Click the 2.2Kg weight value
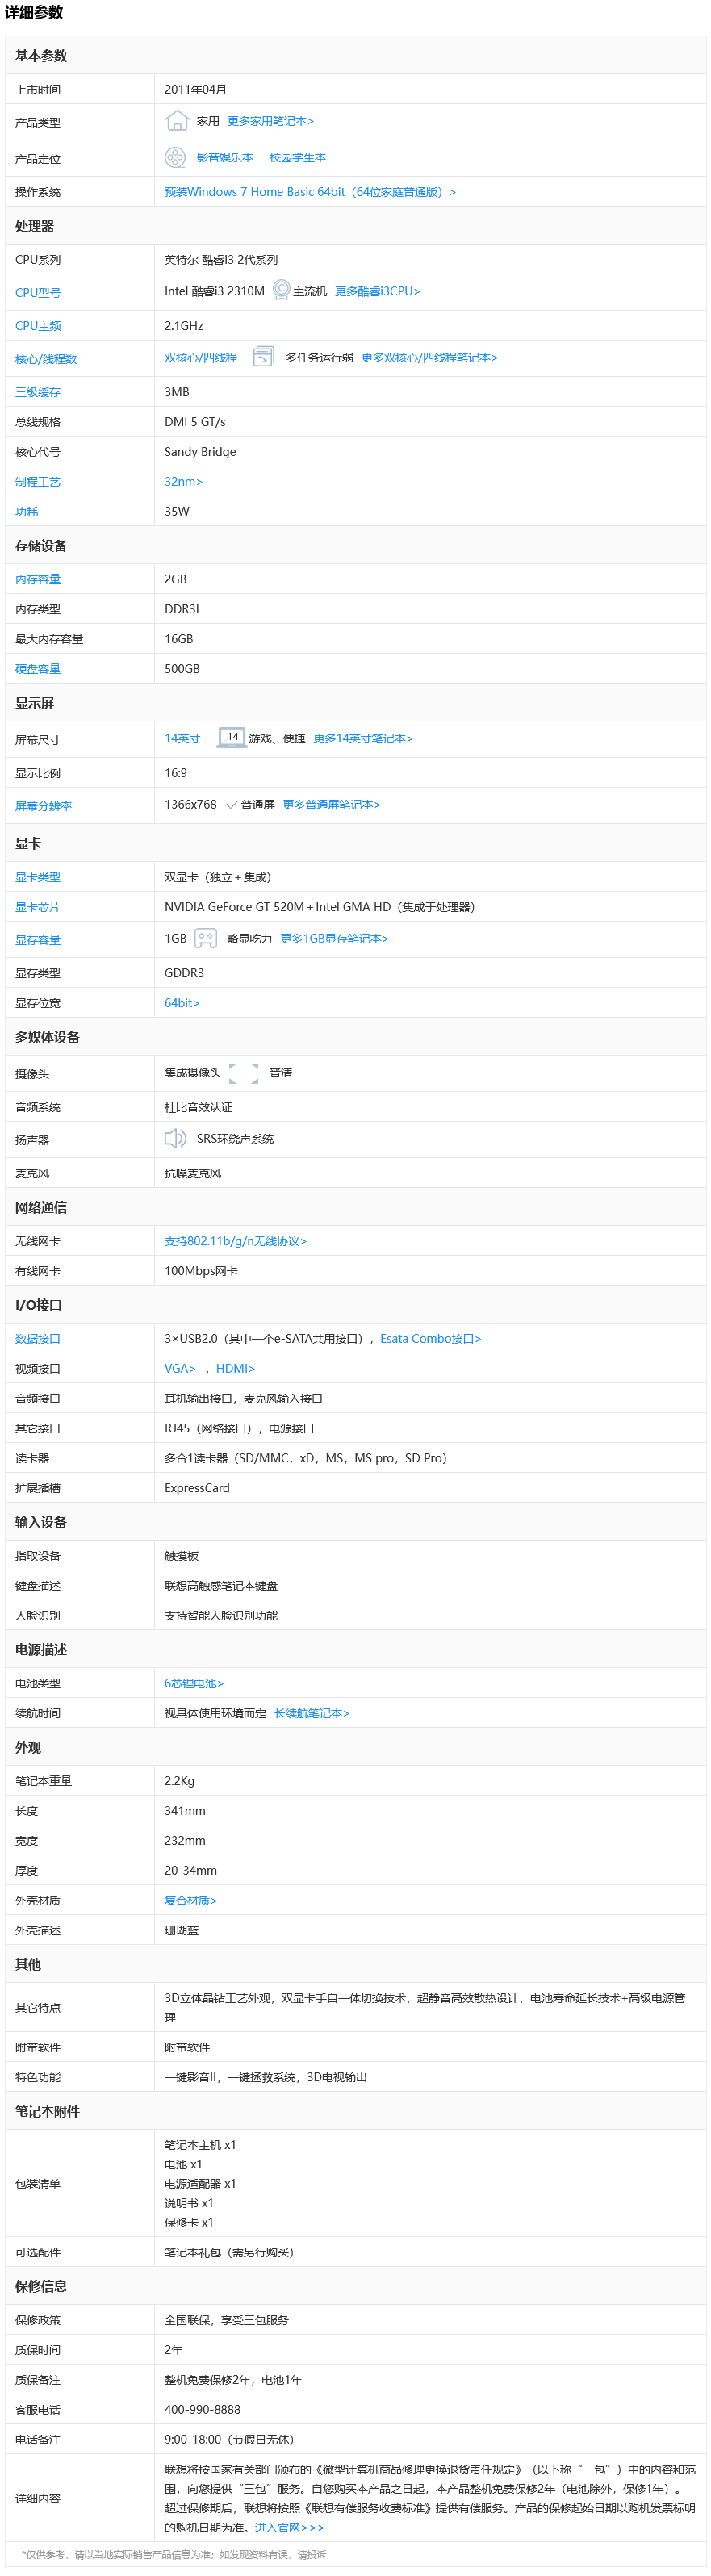 coord(179,1781)
